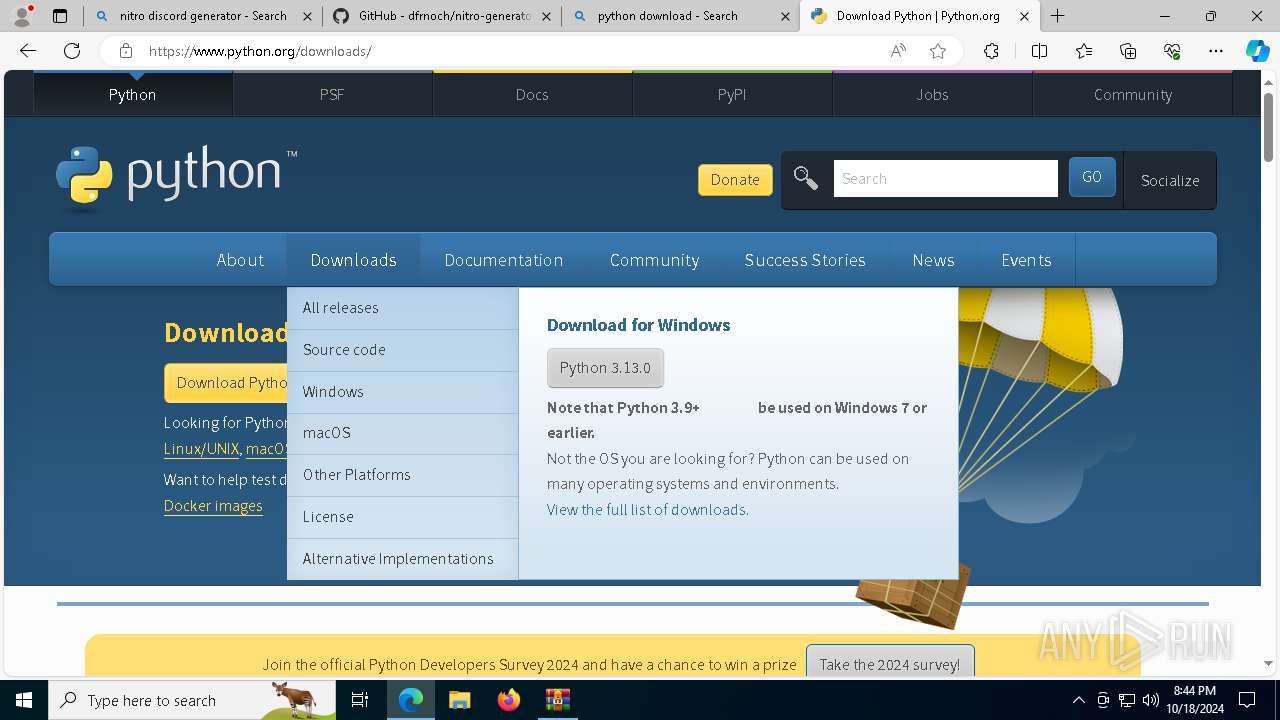This screenshot has height=720, width=1280.
Task: Toggle the Read aloud icon
Action: point(898,51)
